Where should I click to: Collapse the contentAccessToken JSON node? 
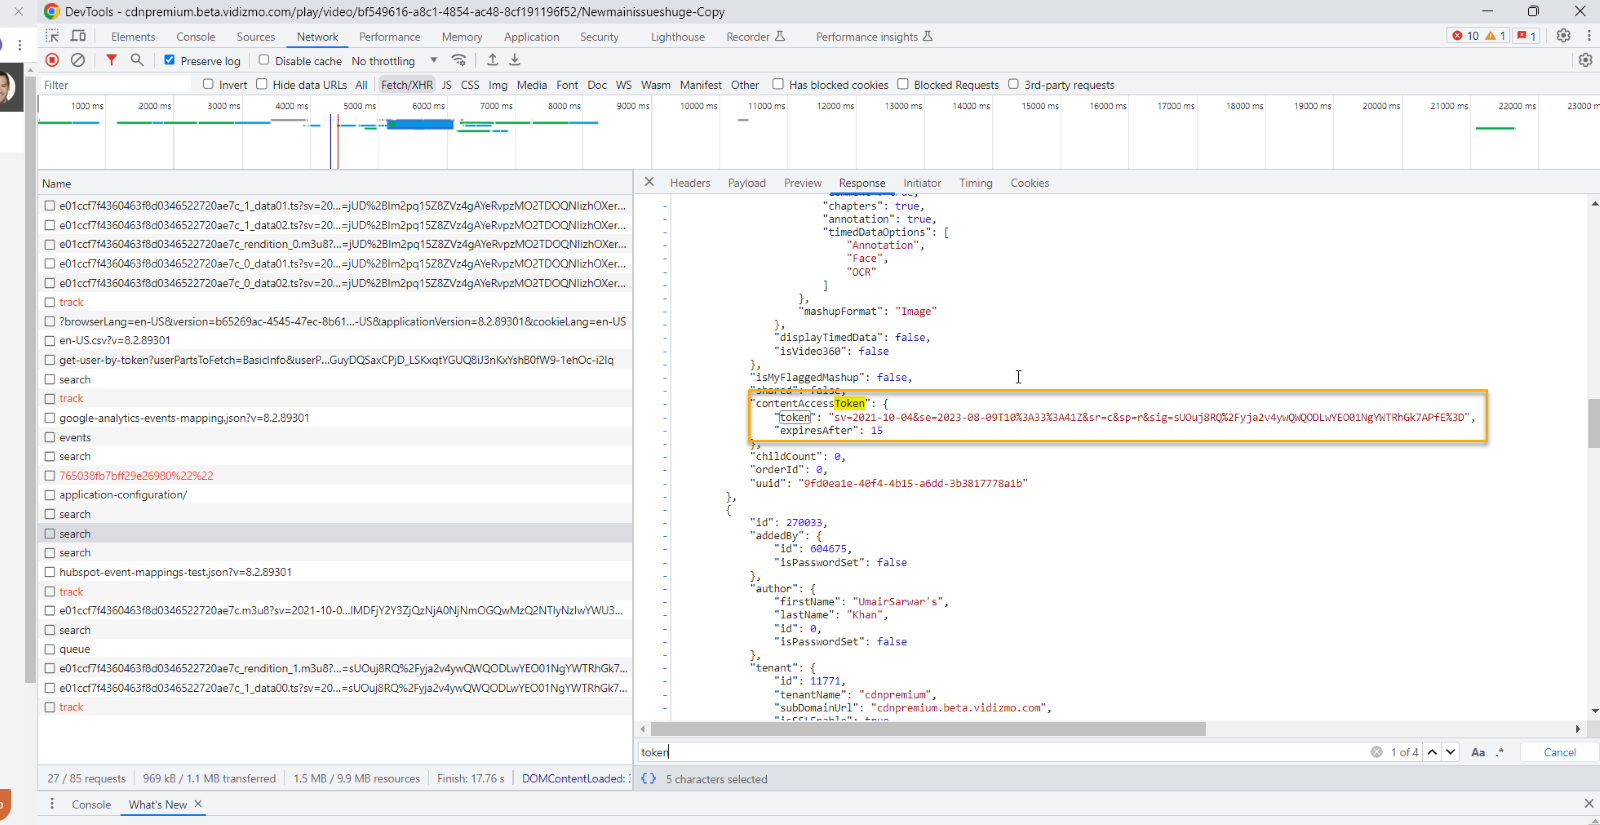(665, 404)
